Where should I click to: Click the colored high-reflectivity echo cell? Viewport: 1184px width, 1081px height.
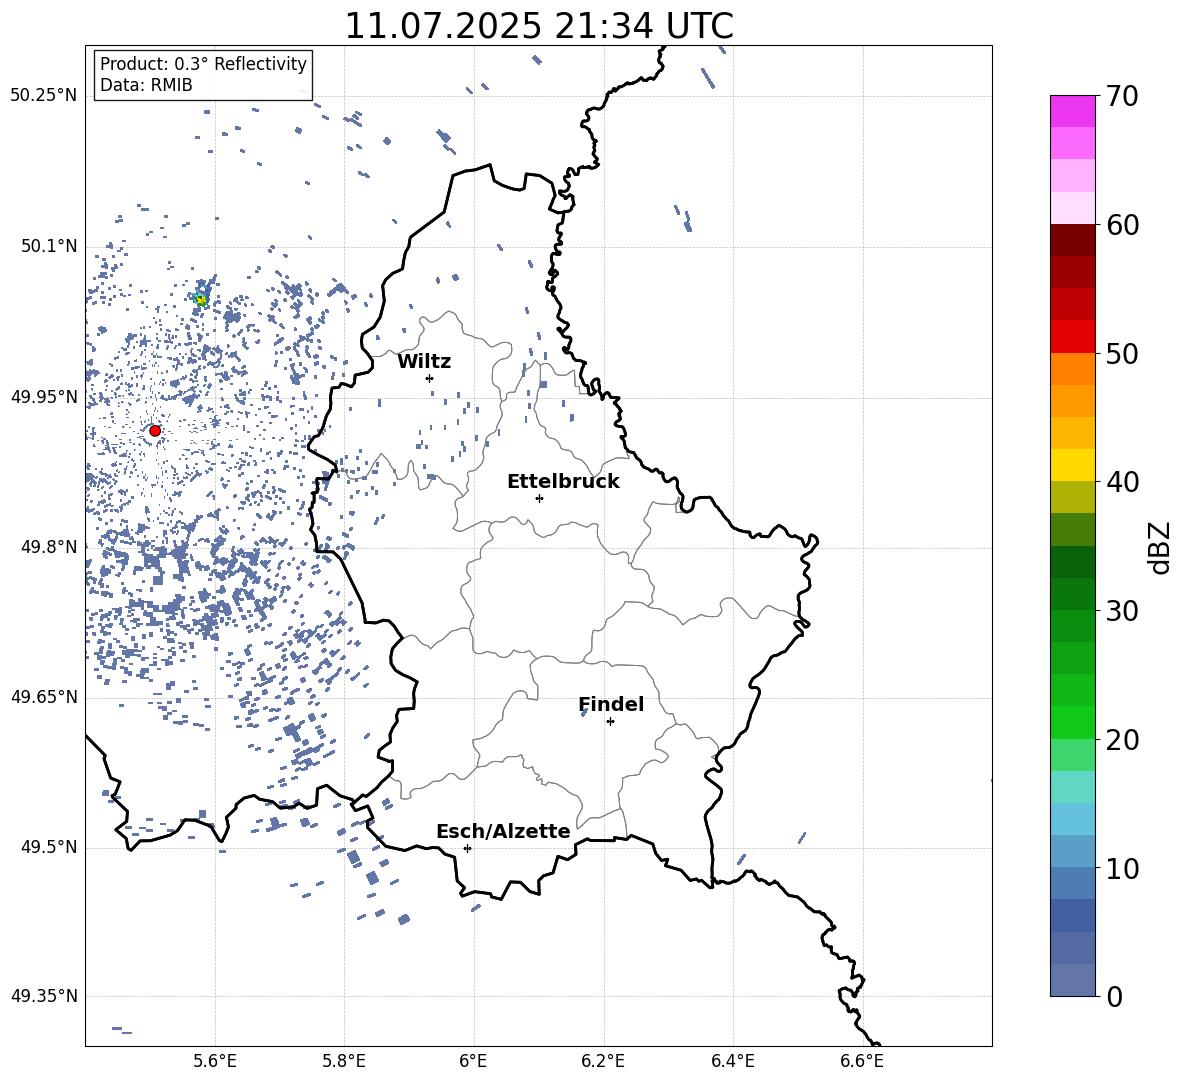point(201,298)
